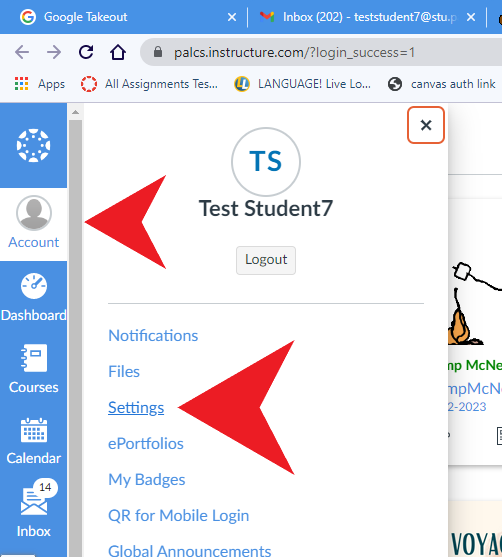Close the account tray panel
Viewport: 502px width, 557px height.
pos(426,125)
